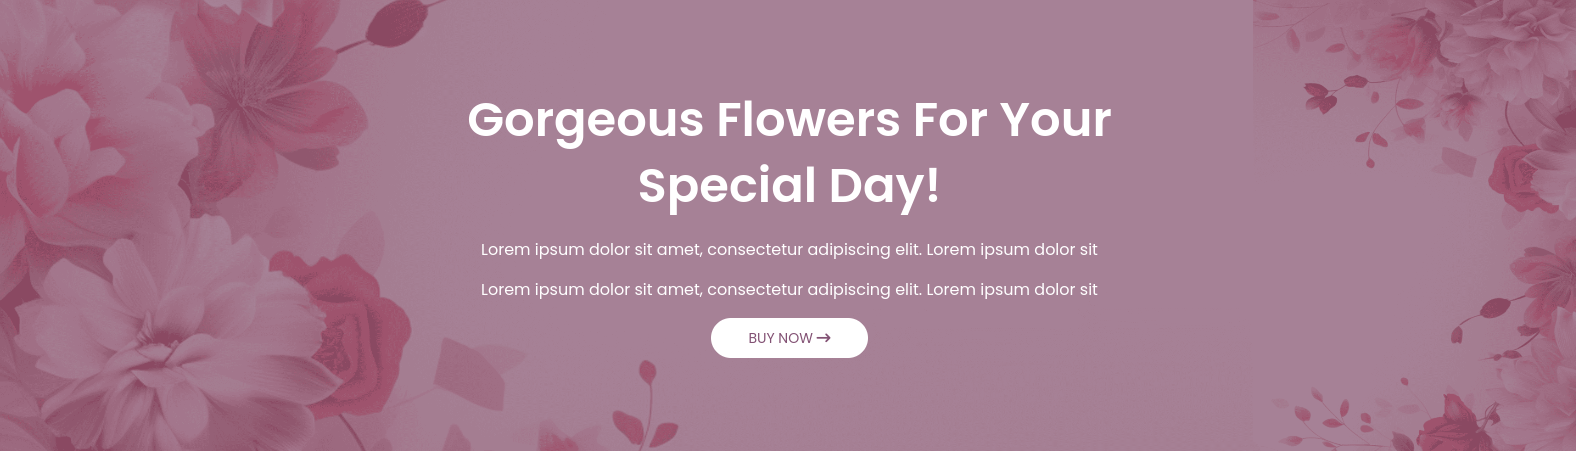Click the "Special Day!" heading line

pyautogui.click(x=789, y=186)
